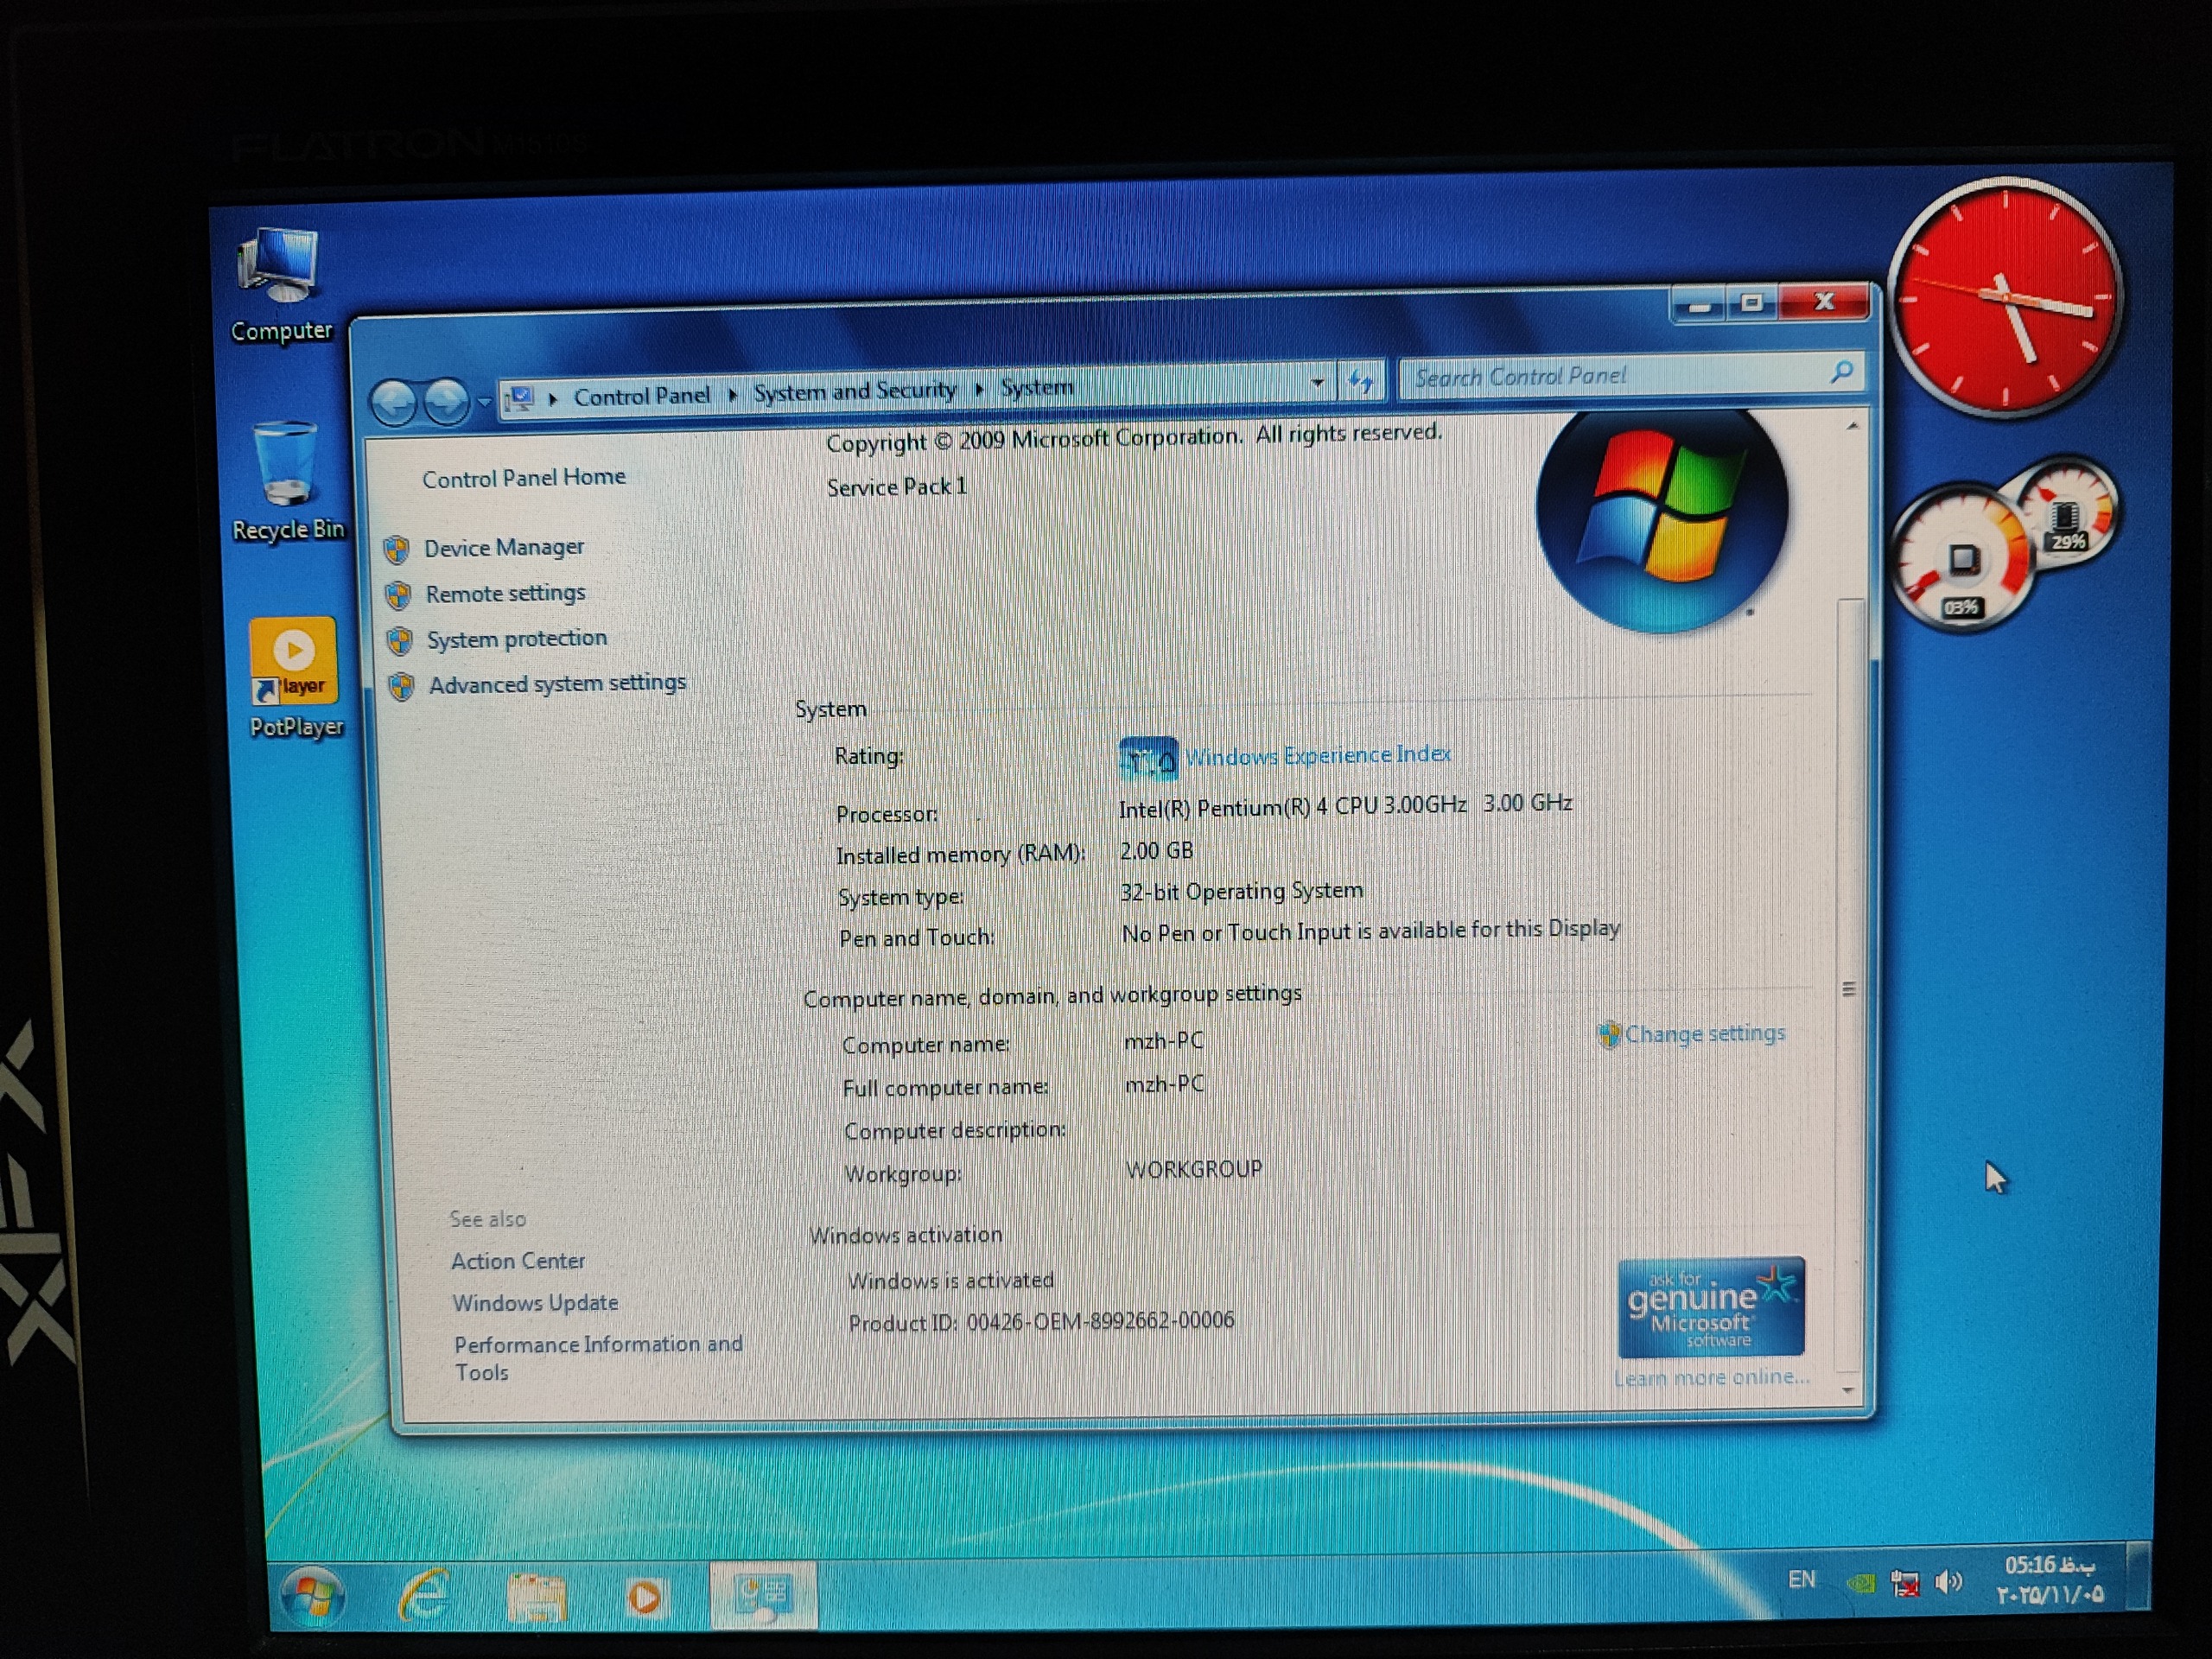The width and height of the screenshot is (2212, 1659).
Task: Open Windows Experience Index link
Action: [x=1318, y=756]
